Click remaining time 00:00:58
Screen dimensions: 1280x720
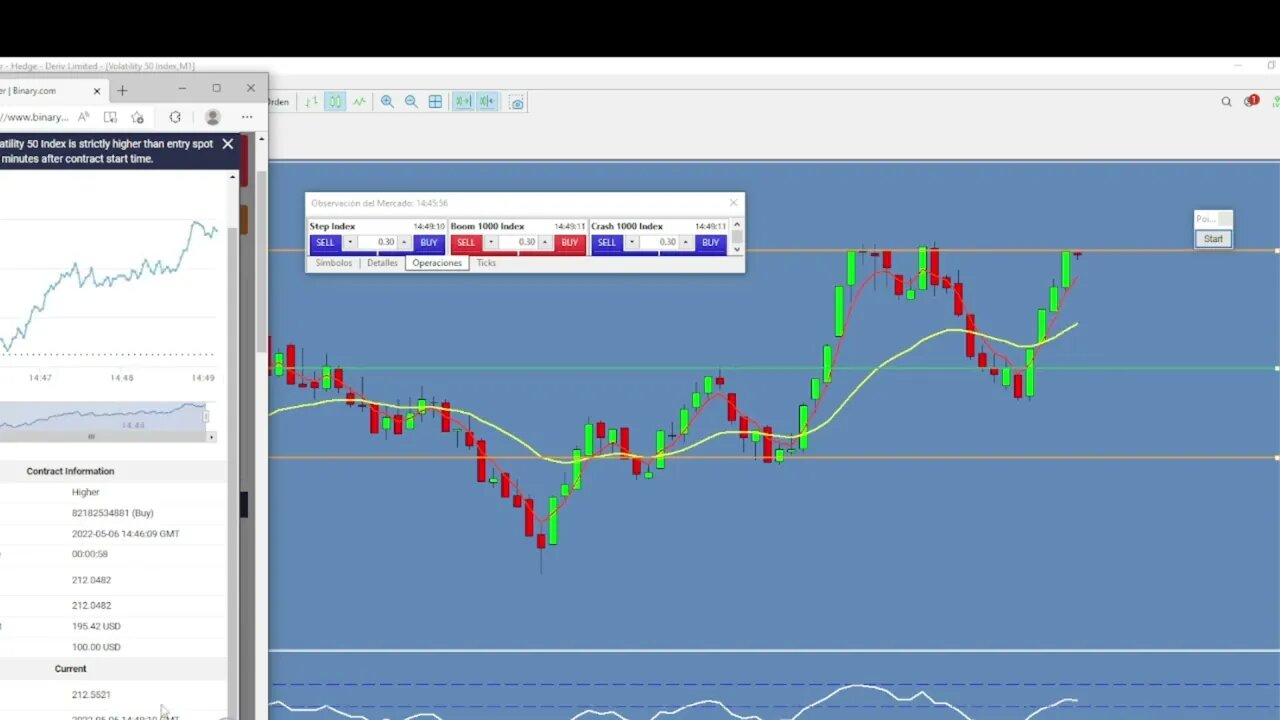89,554
